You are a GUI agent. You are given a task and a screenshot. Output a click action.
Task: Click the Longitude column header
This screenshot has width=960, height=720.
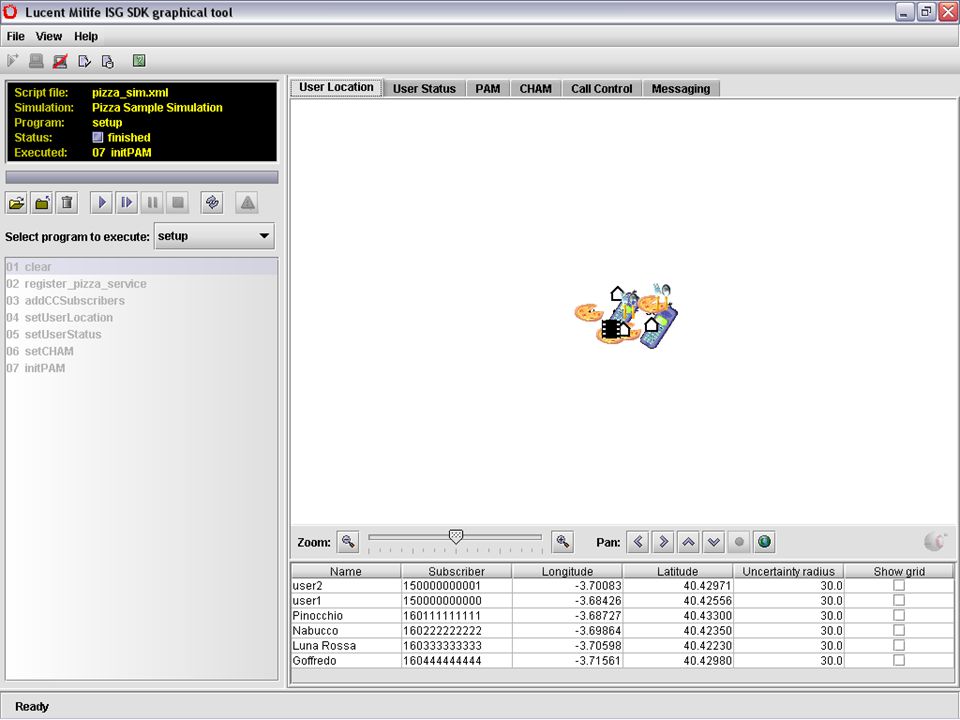tap(568, 571)
